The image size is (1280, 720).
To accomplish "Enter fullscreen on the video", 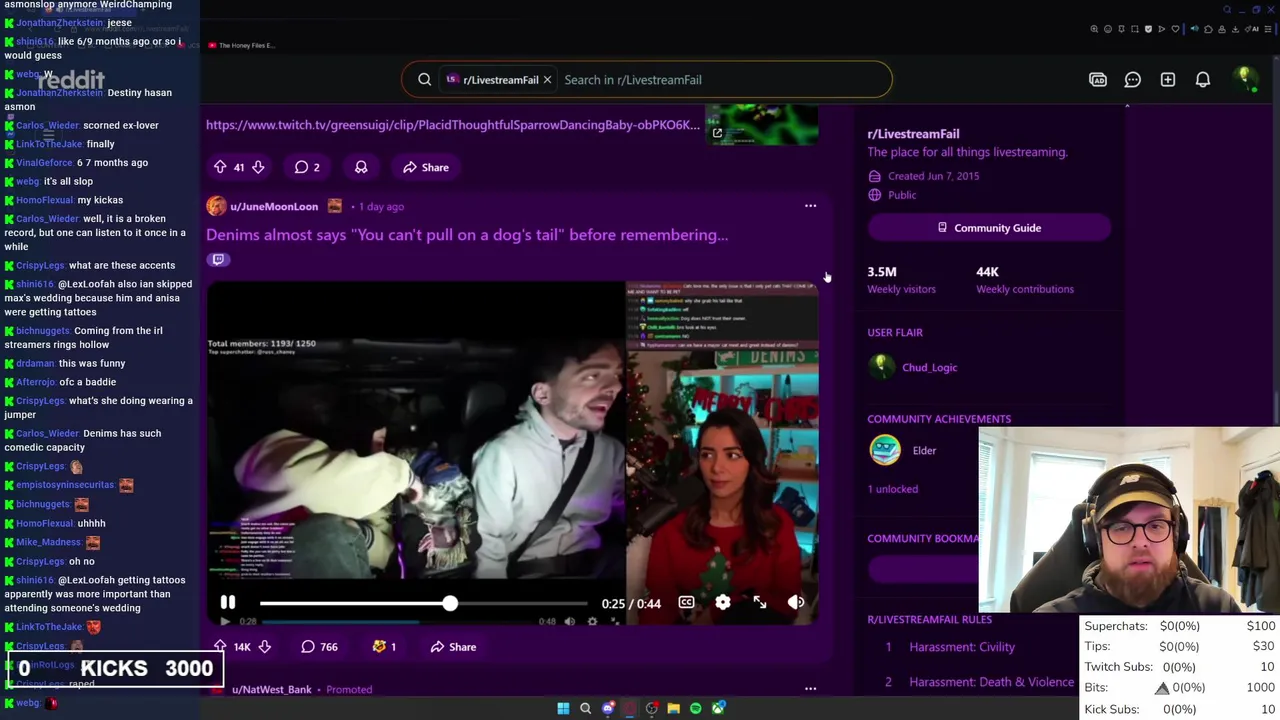I will coord(760,603).
